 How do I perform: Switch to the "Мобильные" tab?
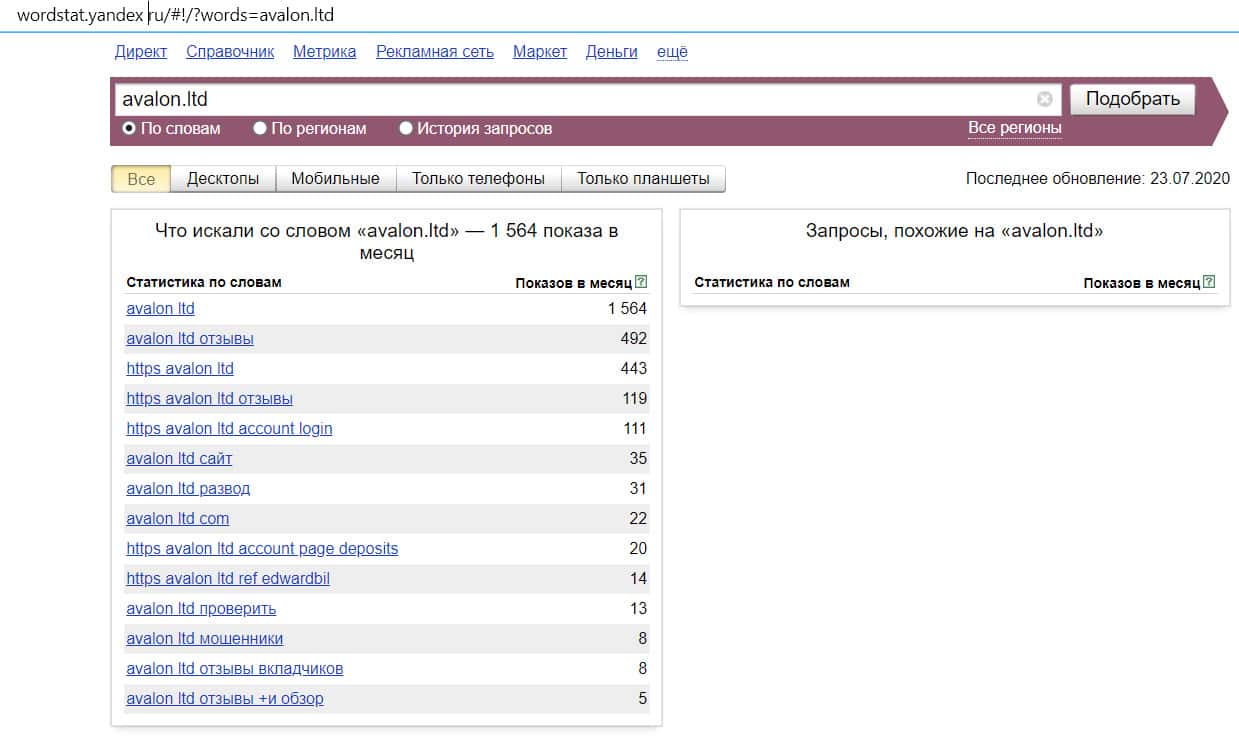pos(335,179)
